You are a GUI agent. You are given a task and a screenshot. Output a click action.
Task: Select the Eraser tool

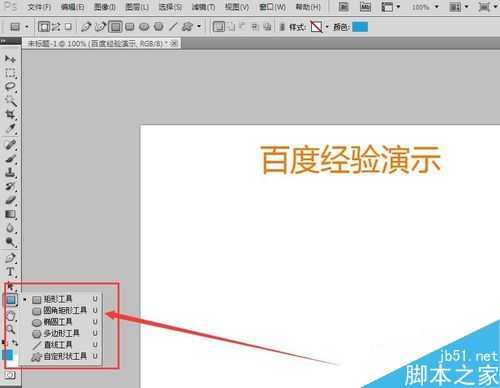10,200
